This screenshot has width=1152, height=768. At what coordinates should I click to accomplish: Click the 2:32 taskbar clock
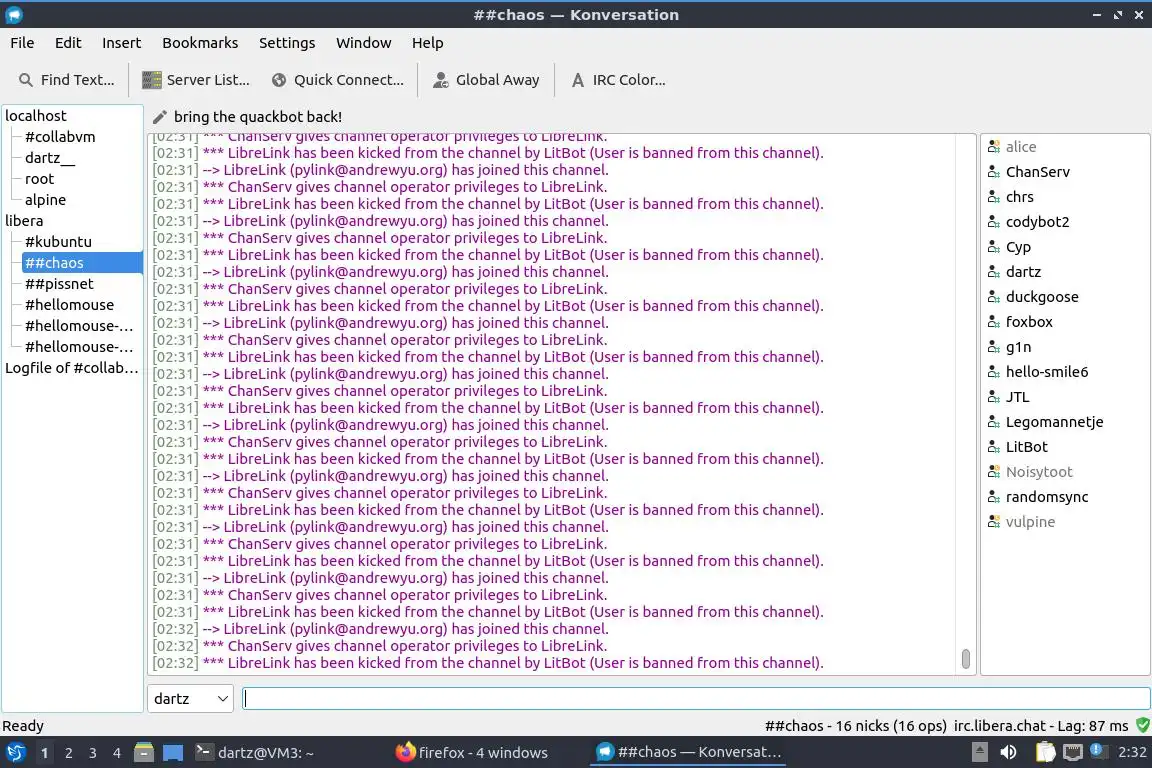point(1131,752)
